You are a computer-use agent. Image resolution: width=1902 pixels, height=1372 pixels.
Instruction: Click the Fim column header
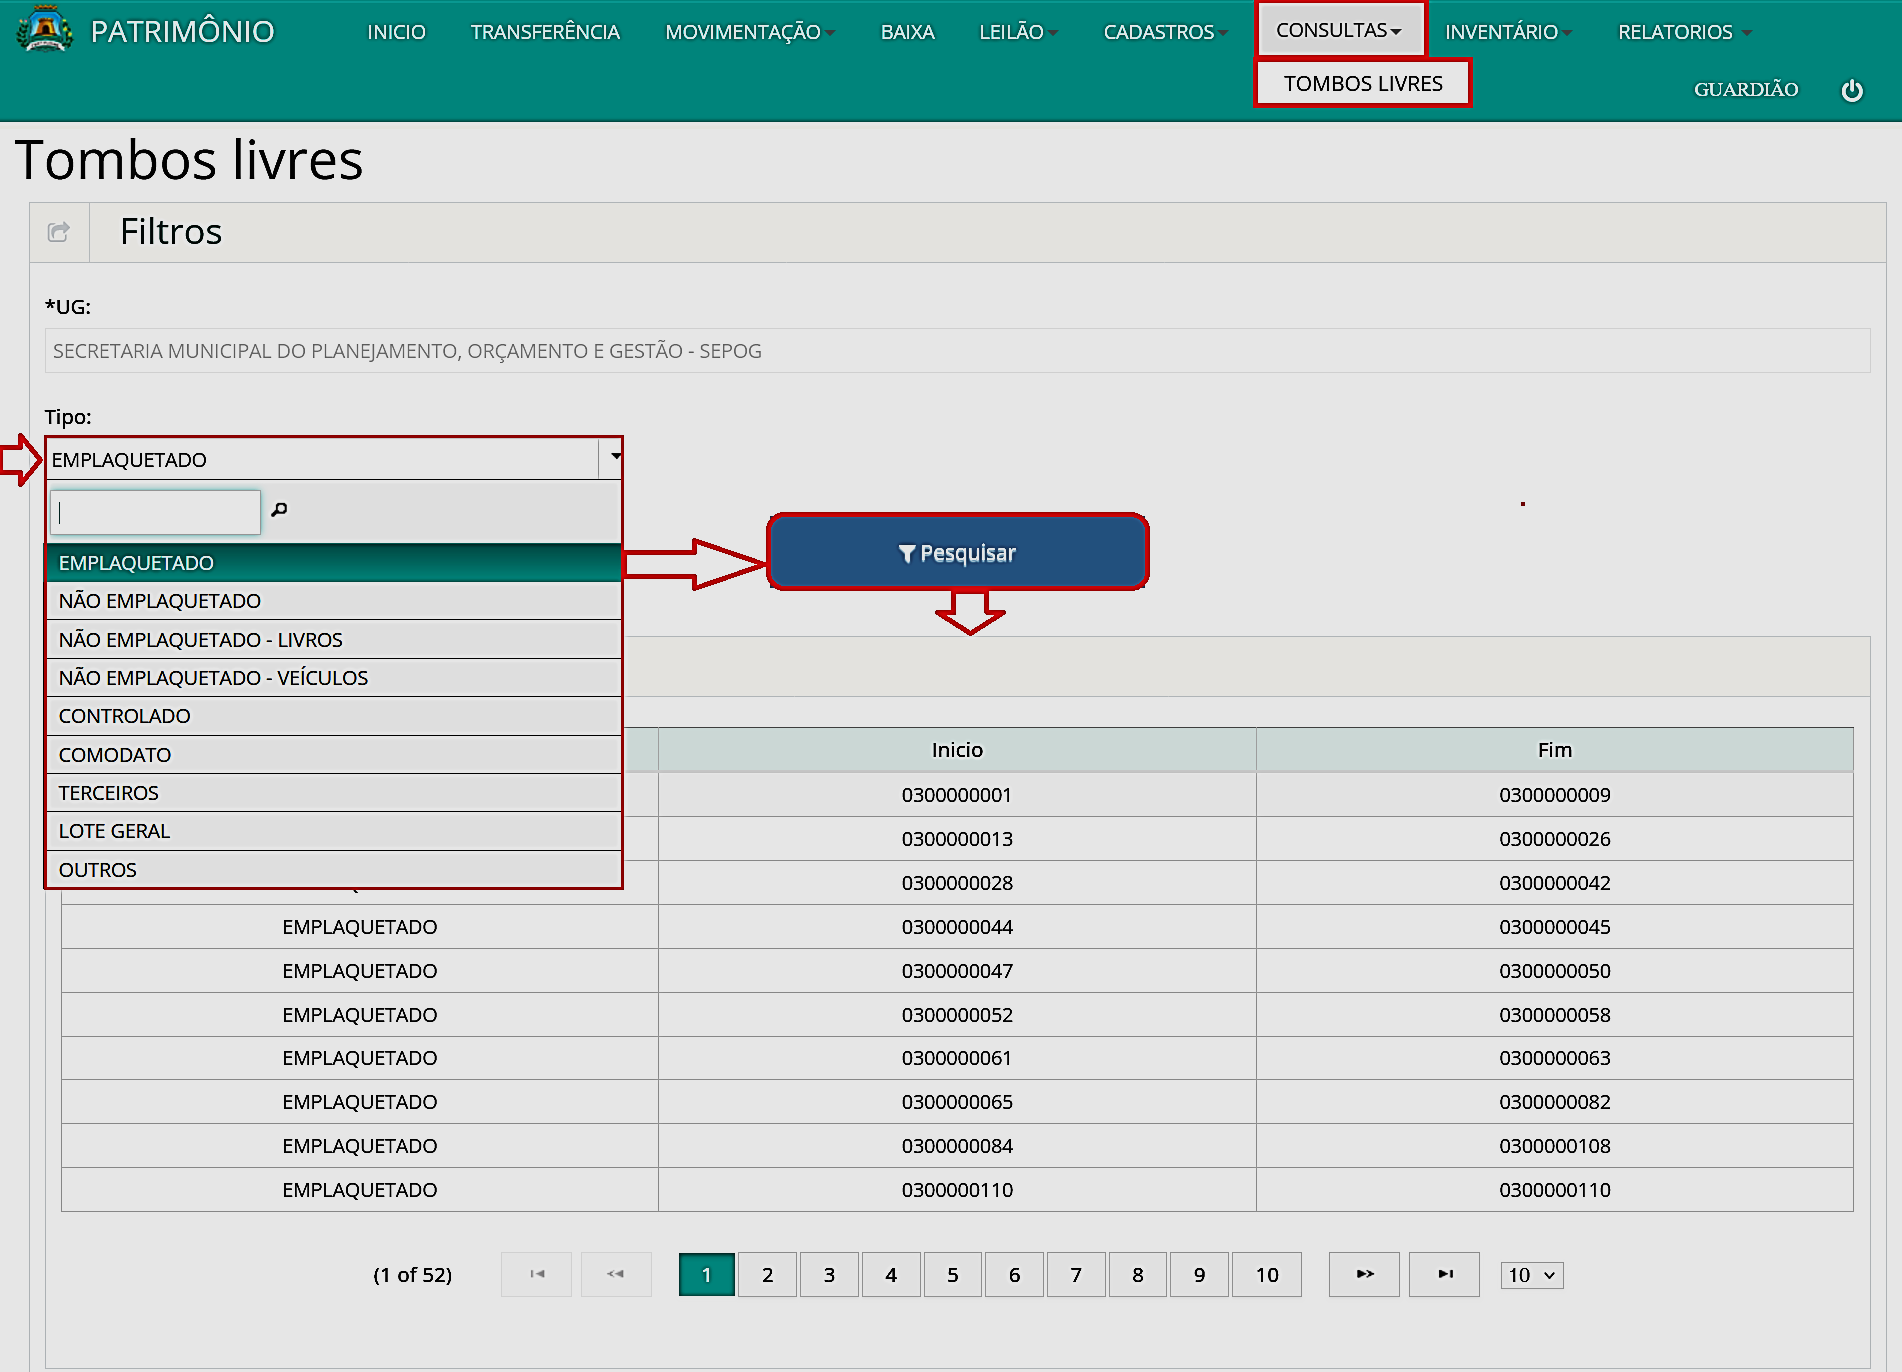coord(1555,750)
